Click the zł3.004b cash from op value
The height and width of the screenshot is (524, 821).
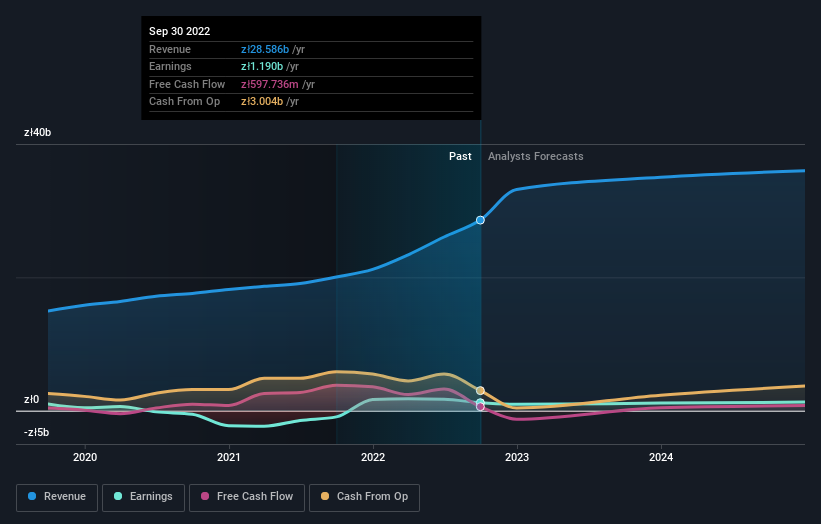click(x=262, y=102)
